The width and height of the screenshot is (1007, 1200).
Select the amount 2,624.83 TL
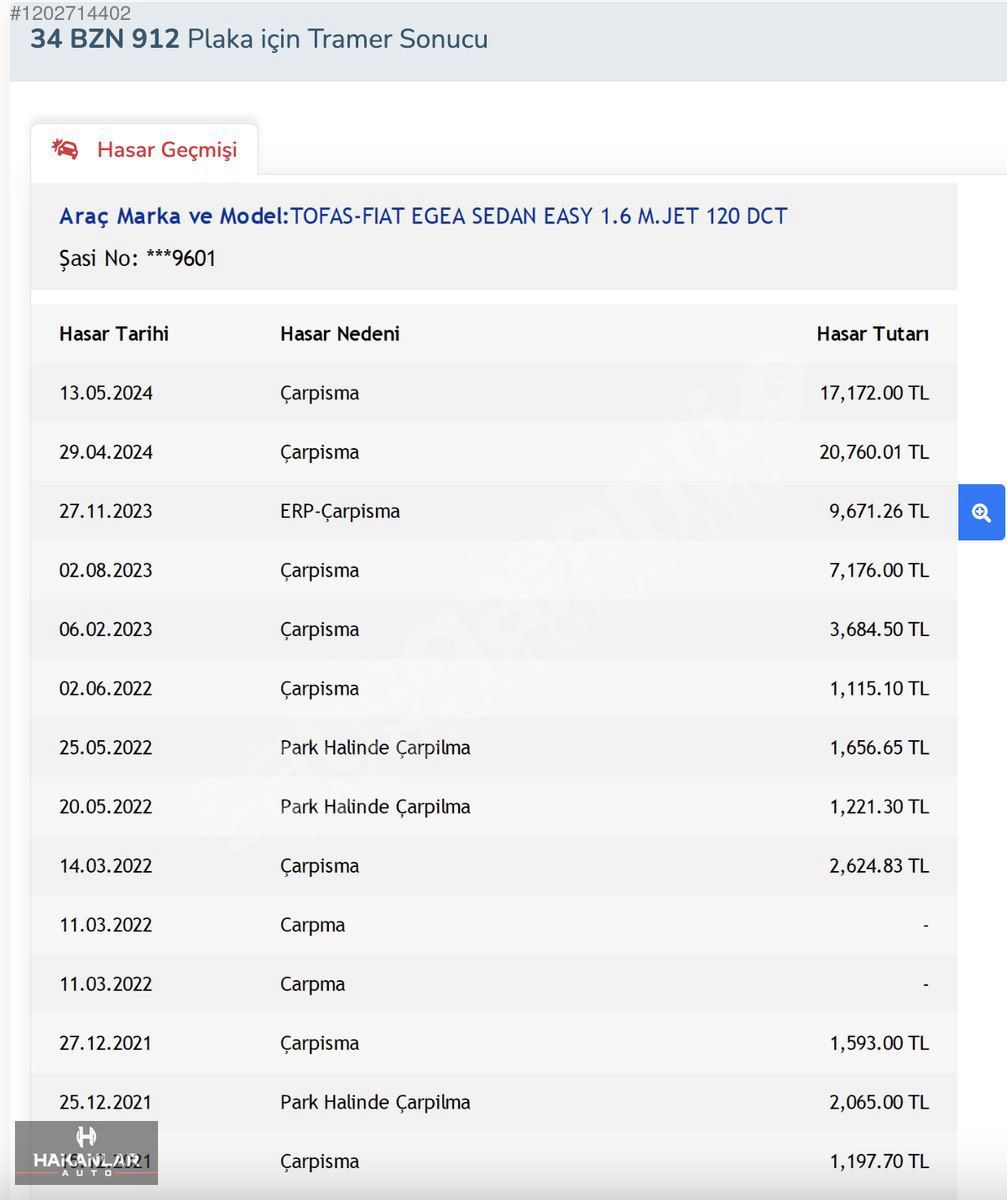[879, 865]
